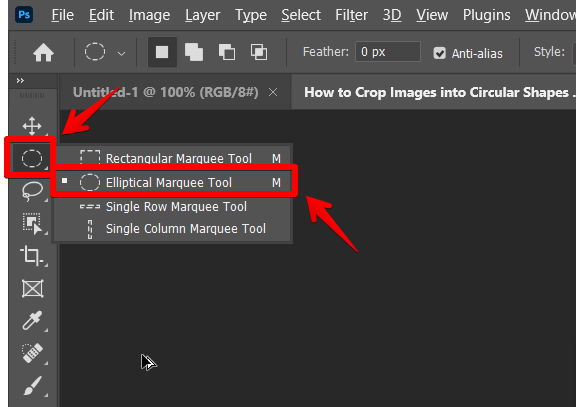Enable Intersect with selection mode
Screen dimensions: 576x407
click(259, 52)
